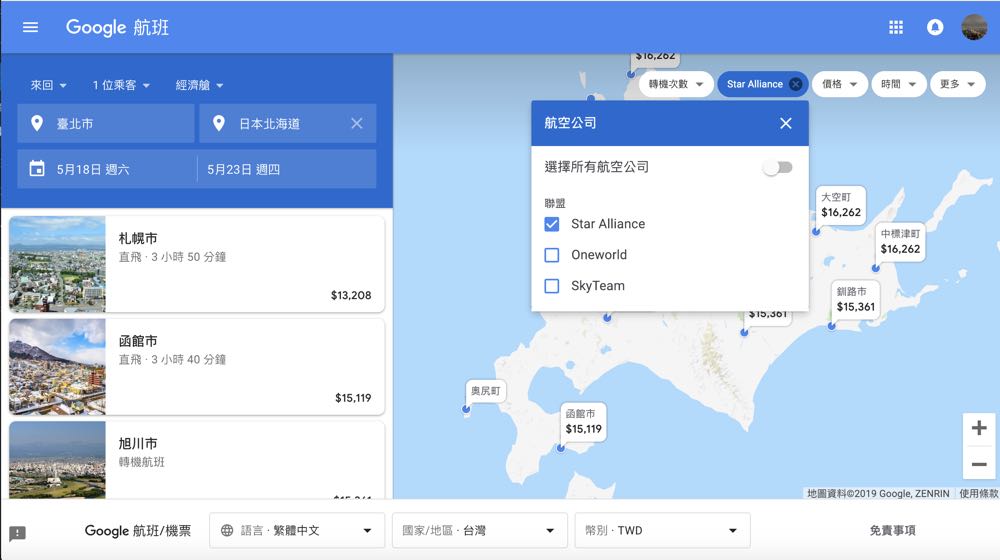Click the SkyTeam label text

(x=598, y=286)
